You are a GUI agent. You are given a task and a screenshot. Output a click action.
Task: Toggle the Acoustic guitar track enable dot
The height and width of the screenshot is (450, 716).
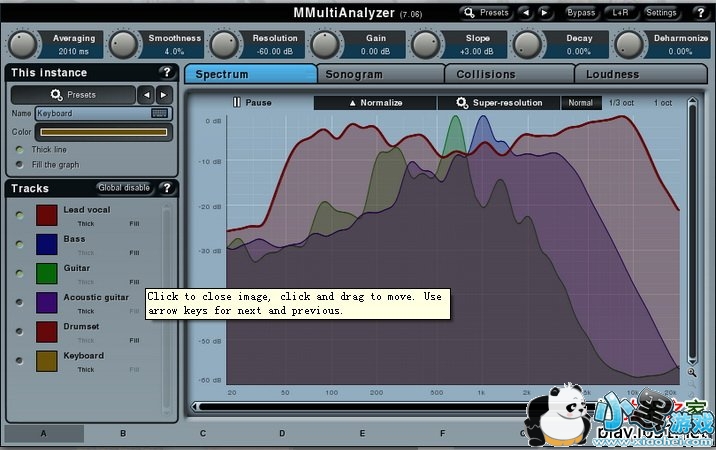pos(20,302)
